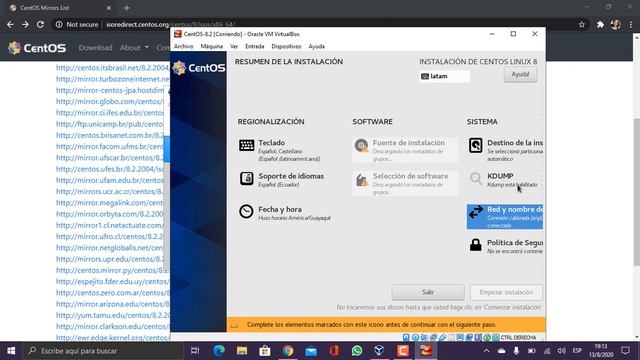Open File Explorer from taskbar
The height and width of the screenshot is (360, 640).
click(242, 351)
